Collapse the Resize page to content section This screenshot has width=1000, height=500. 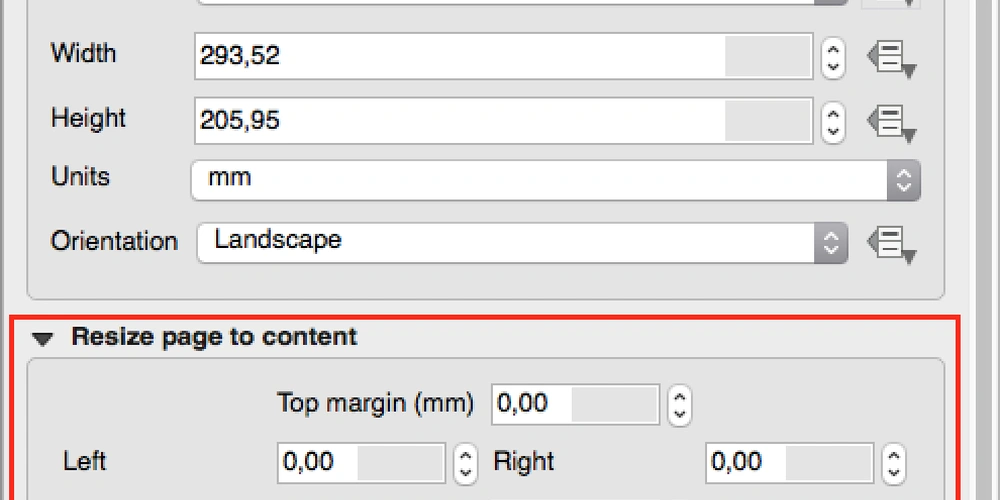click(43, 339)
